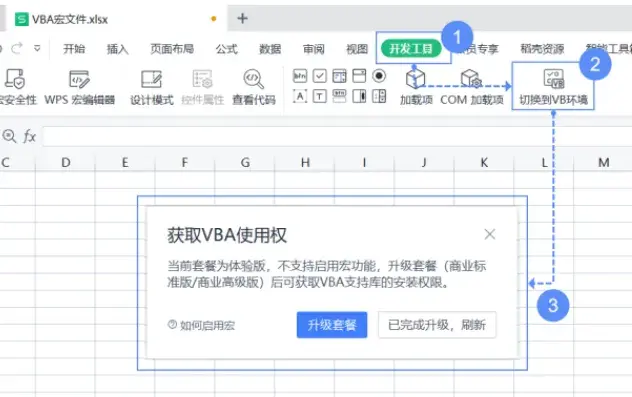Open the 插入 ribbon tab

tap(117, 49)
